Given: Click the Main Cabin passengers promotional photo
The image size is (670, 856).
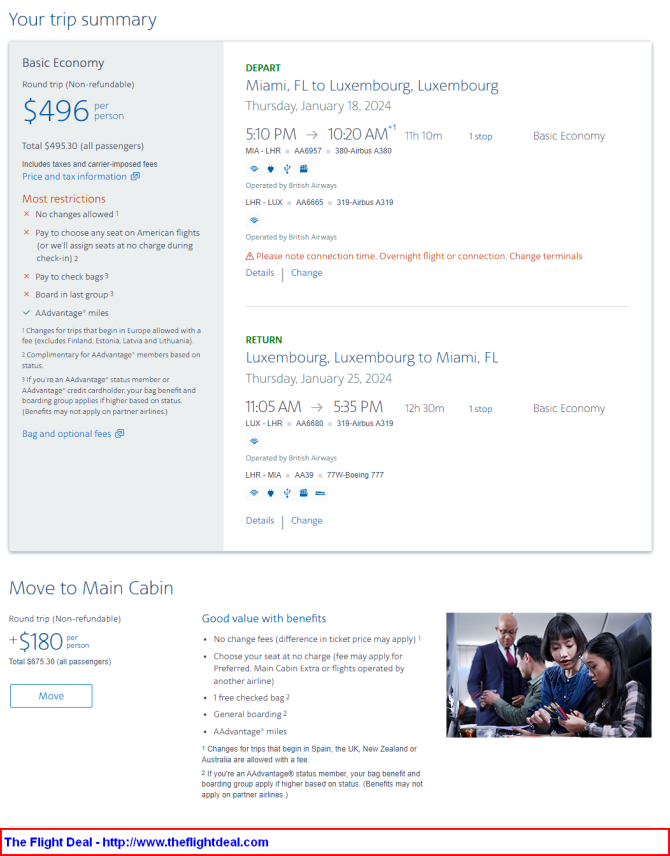Looking at the screenshot, I should pos(548,675).
